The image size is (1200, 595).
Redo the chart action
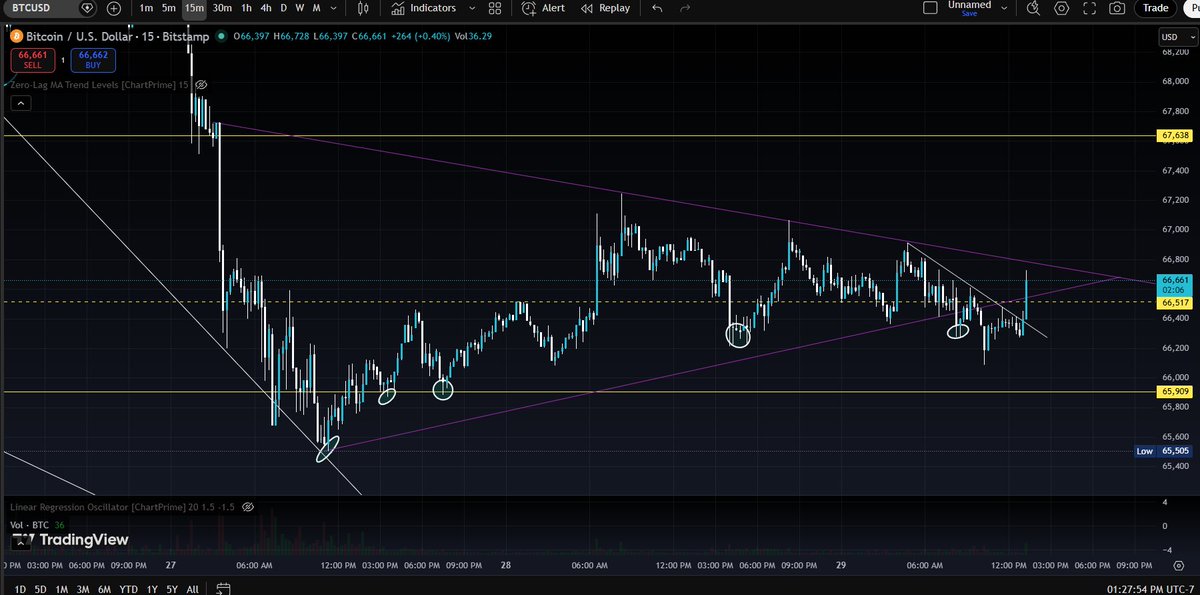click(685, 8)
